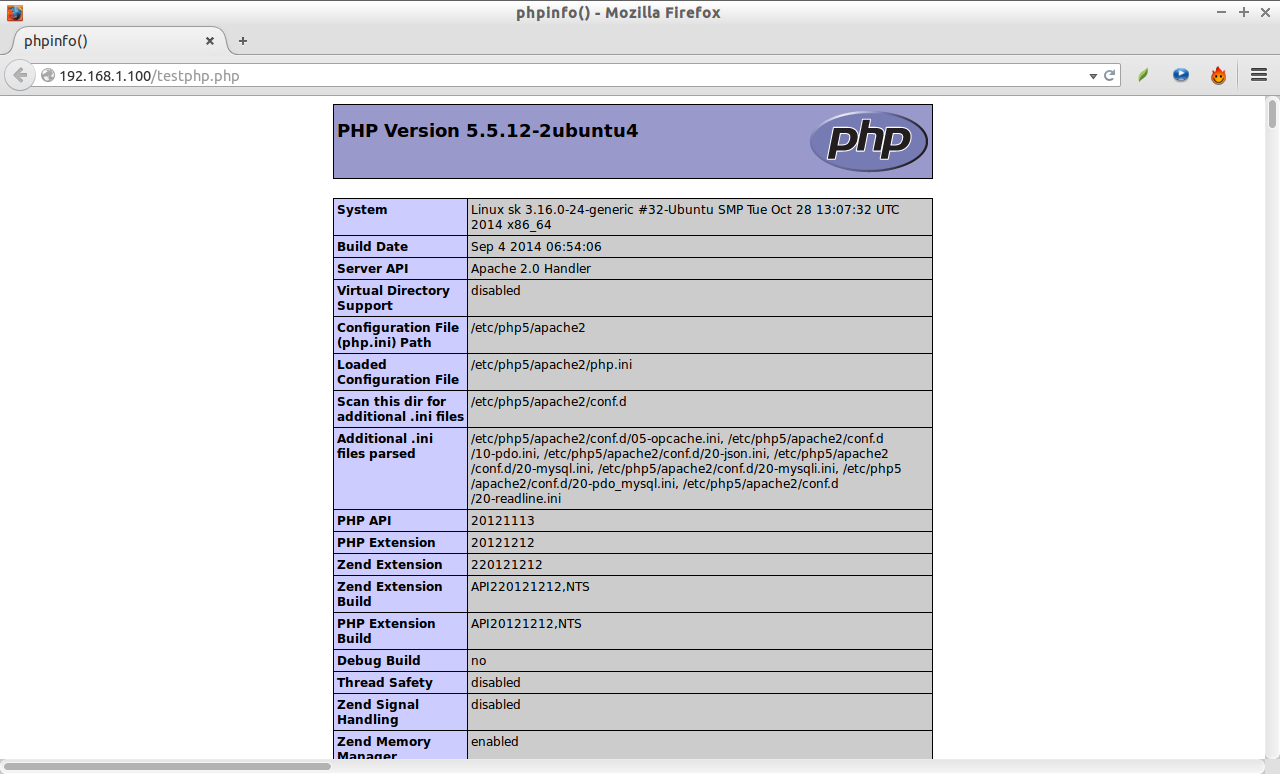Click the 'PHP Extension Build' label
The image size is (1280, 774).
tap(386, 631)
